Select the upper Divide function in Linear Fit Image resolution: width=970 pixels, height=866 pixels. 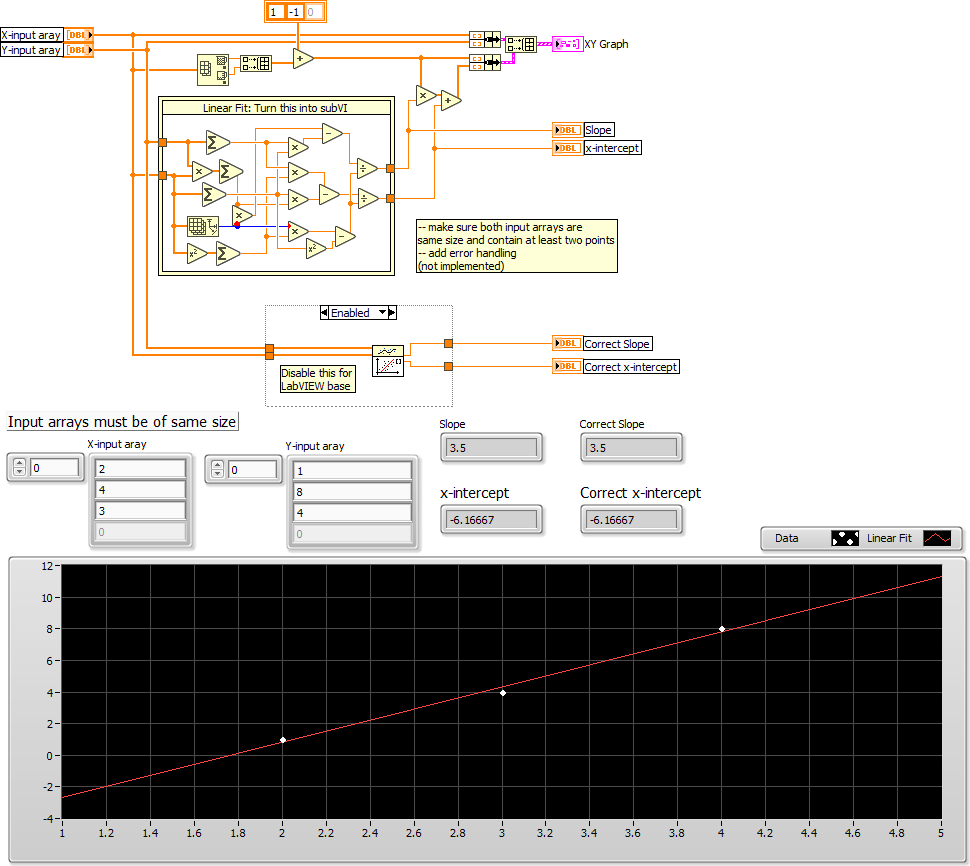tap(367, 168)
